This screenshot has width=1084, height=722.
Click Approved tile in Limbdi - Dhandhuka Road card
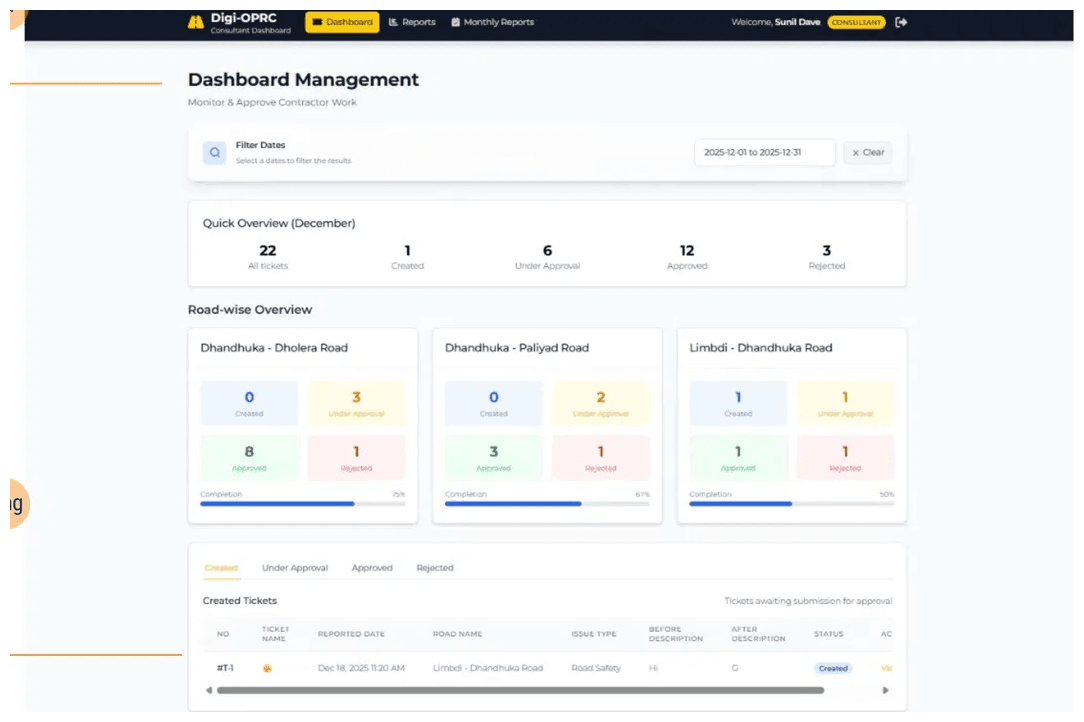pyautogui.click(x=738, y=458)
